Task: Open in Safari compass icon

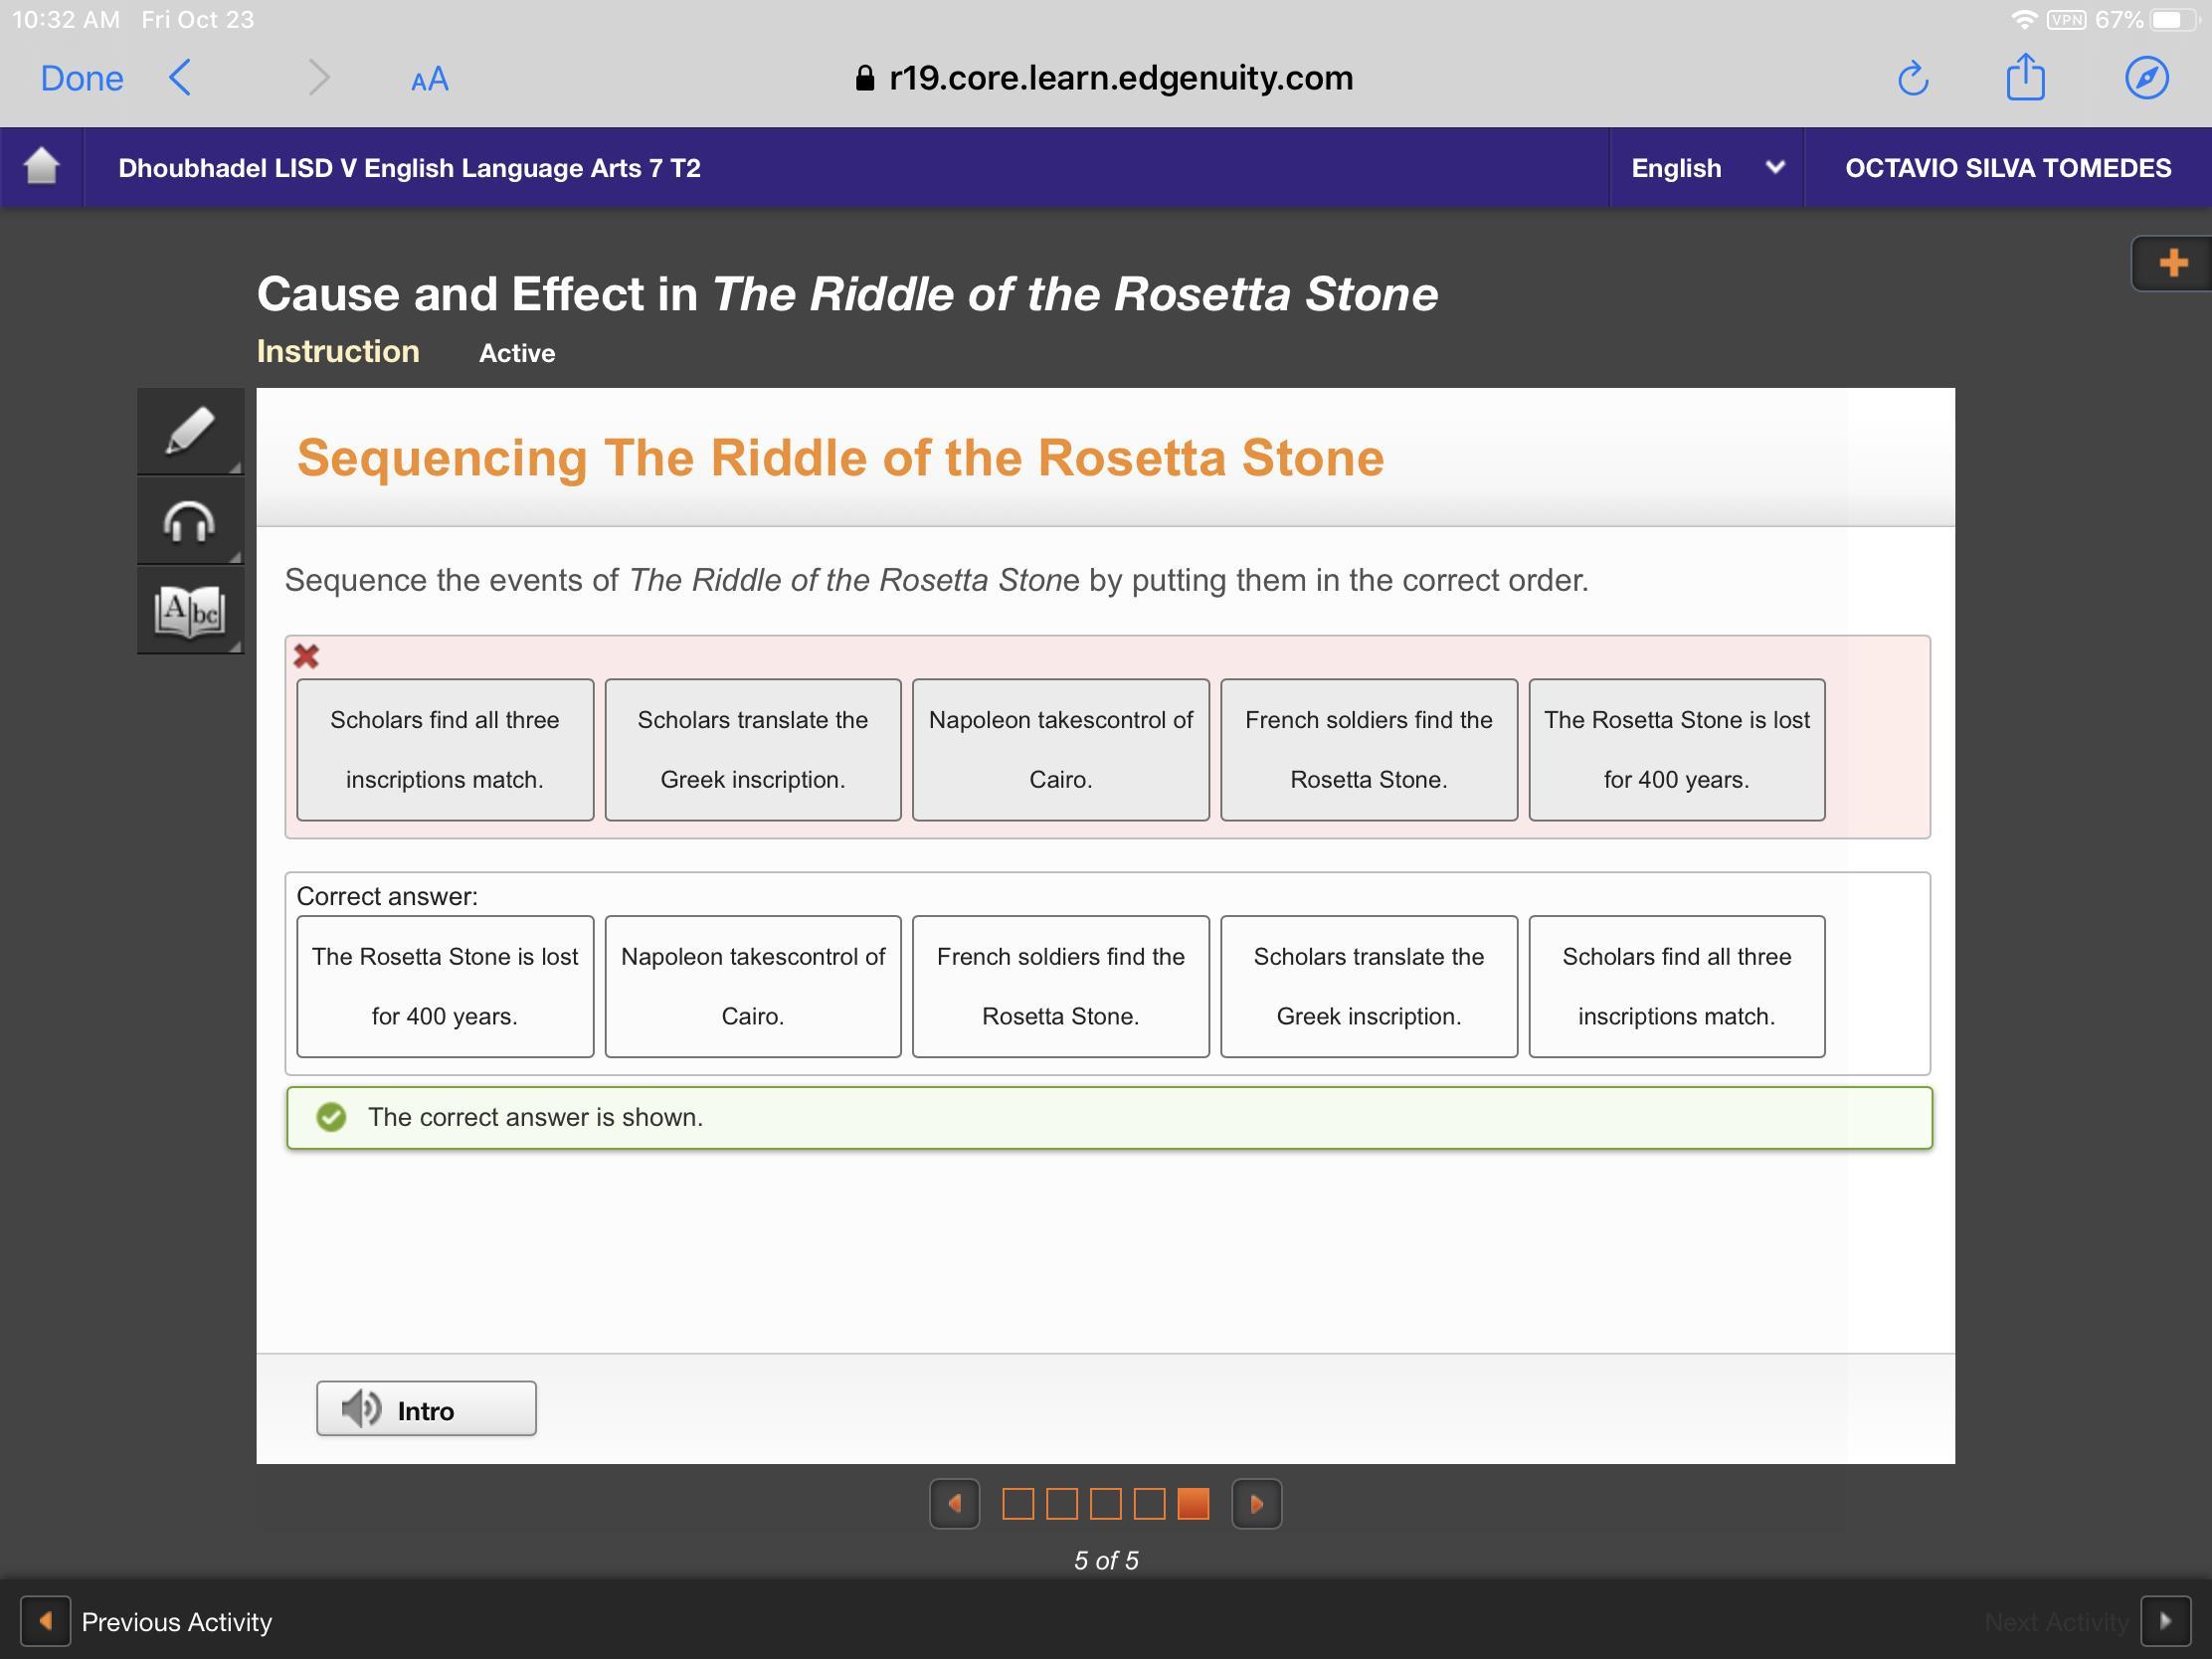Action: [2146, 78]
